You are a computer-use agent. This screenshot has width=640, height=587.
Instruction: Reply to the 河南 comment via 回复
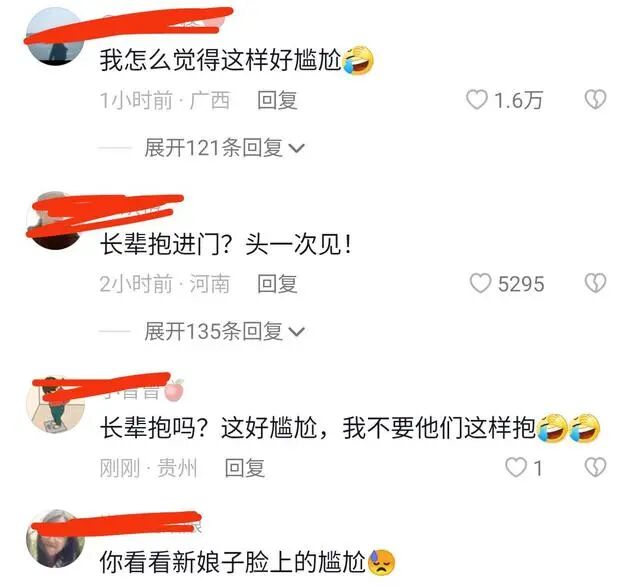pos(277,284)
